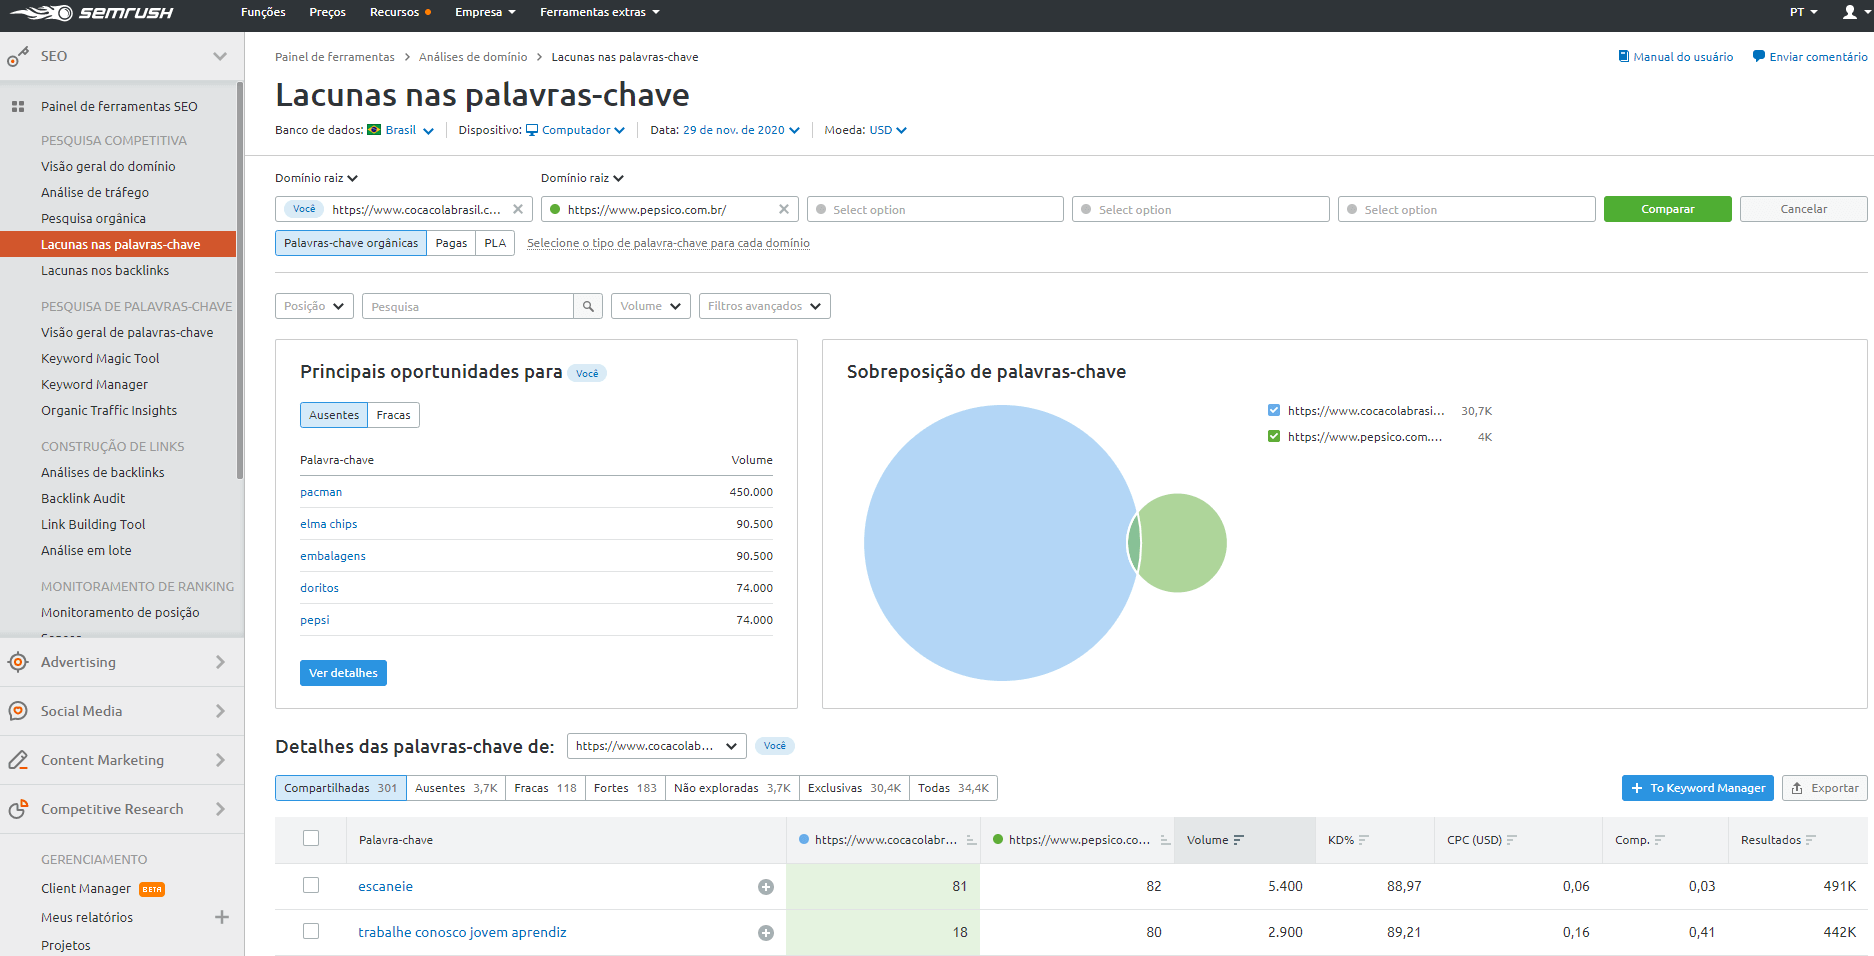
Task: Switch to Exclusivas 30,4K tab
Action: 854,788
